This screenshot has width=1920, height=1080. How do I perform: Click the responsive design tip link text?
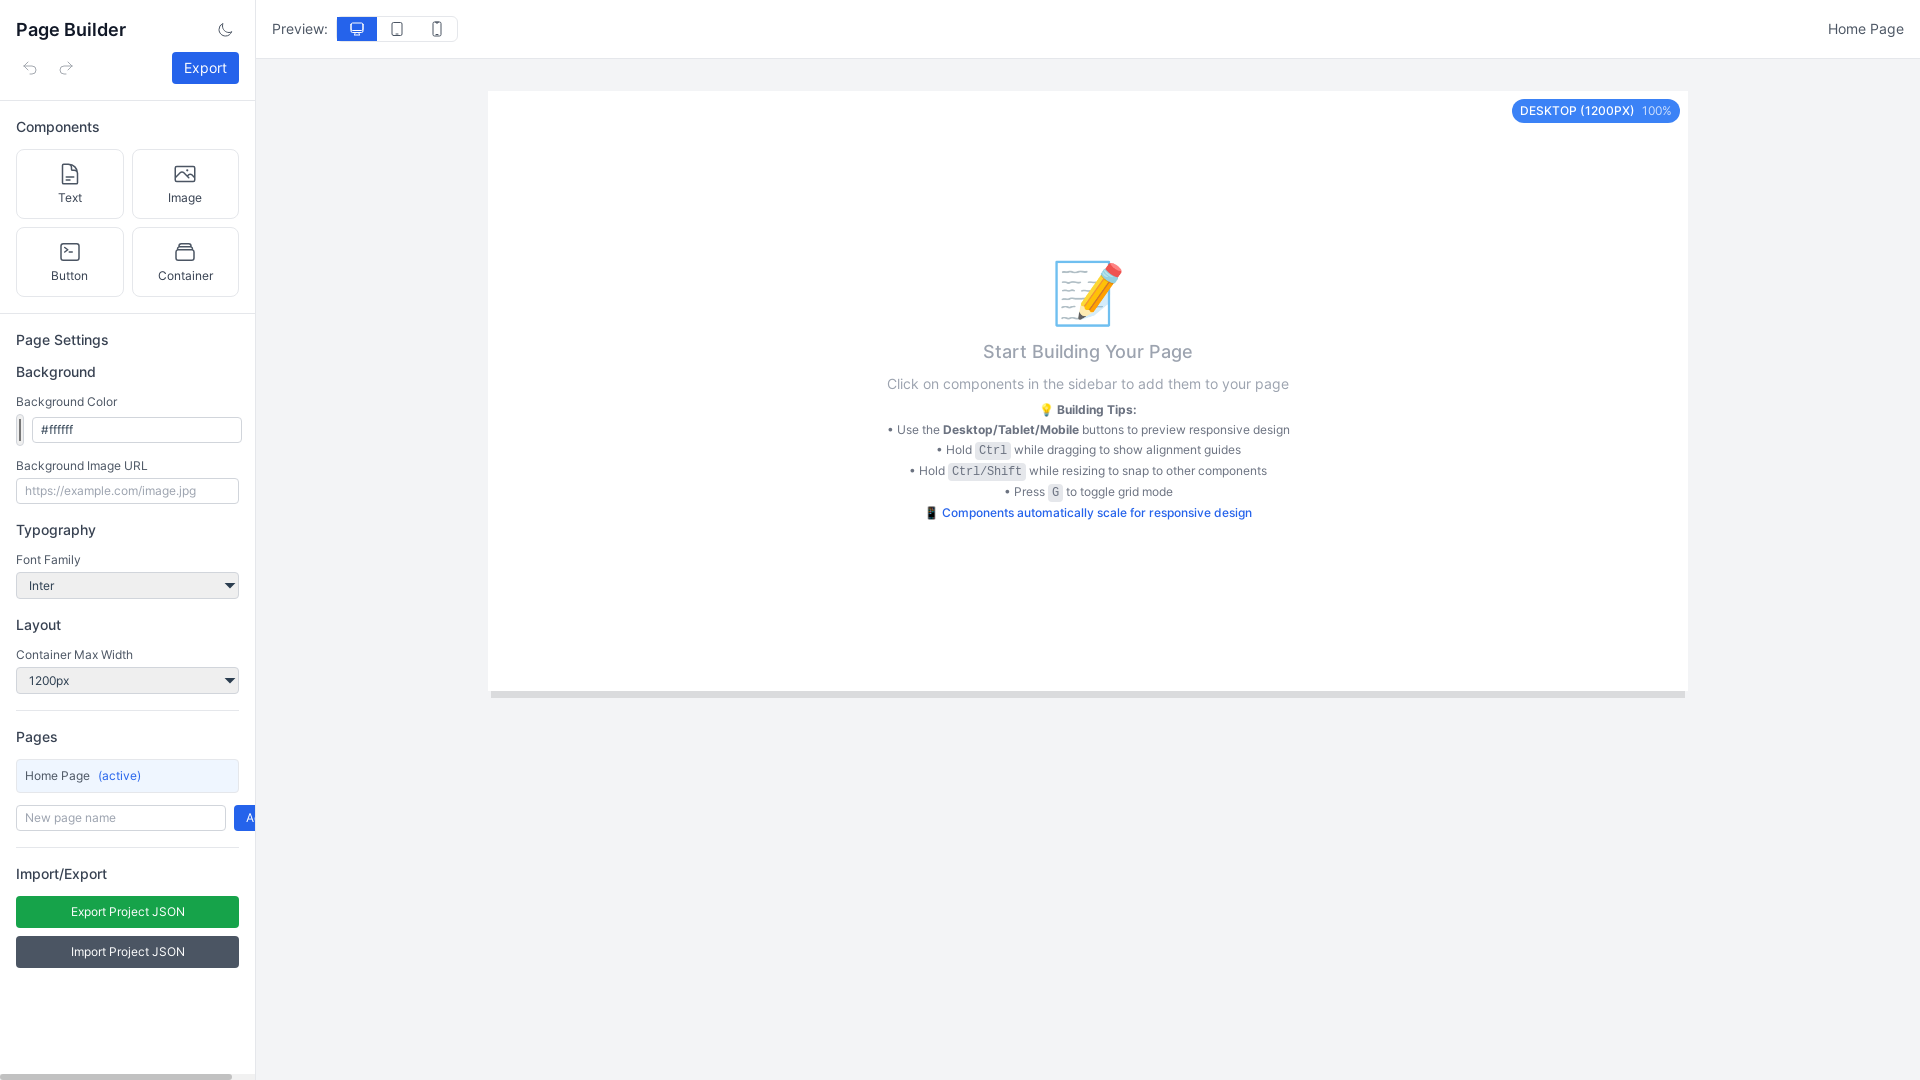(1096, 513)
